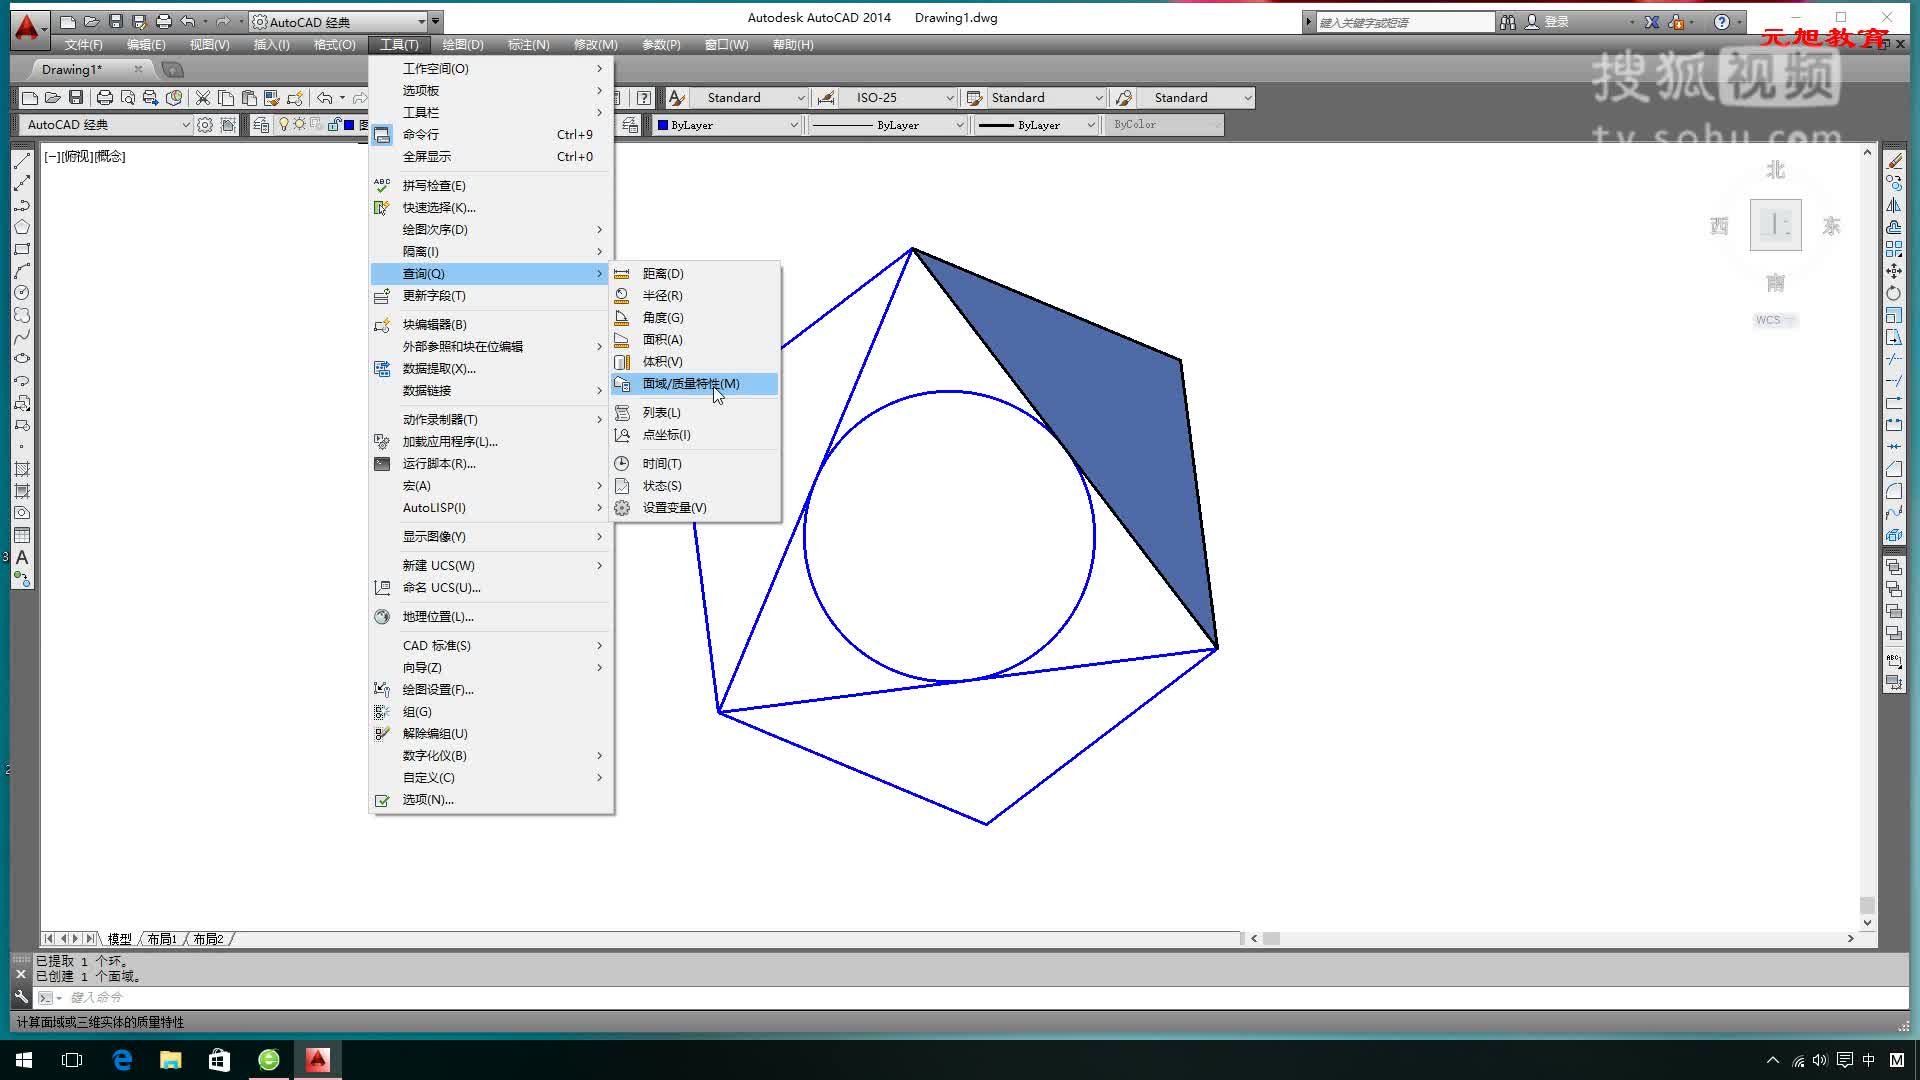The image size is (1920, 1080).
Task: Select Standard text style dropdown
Action: tap(748, 96)
